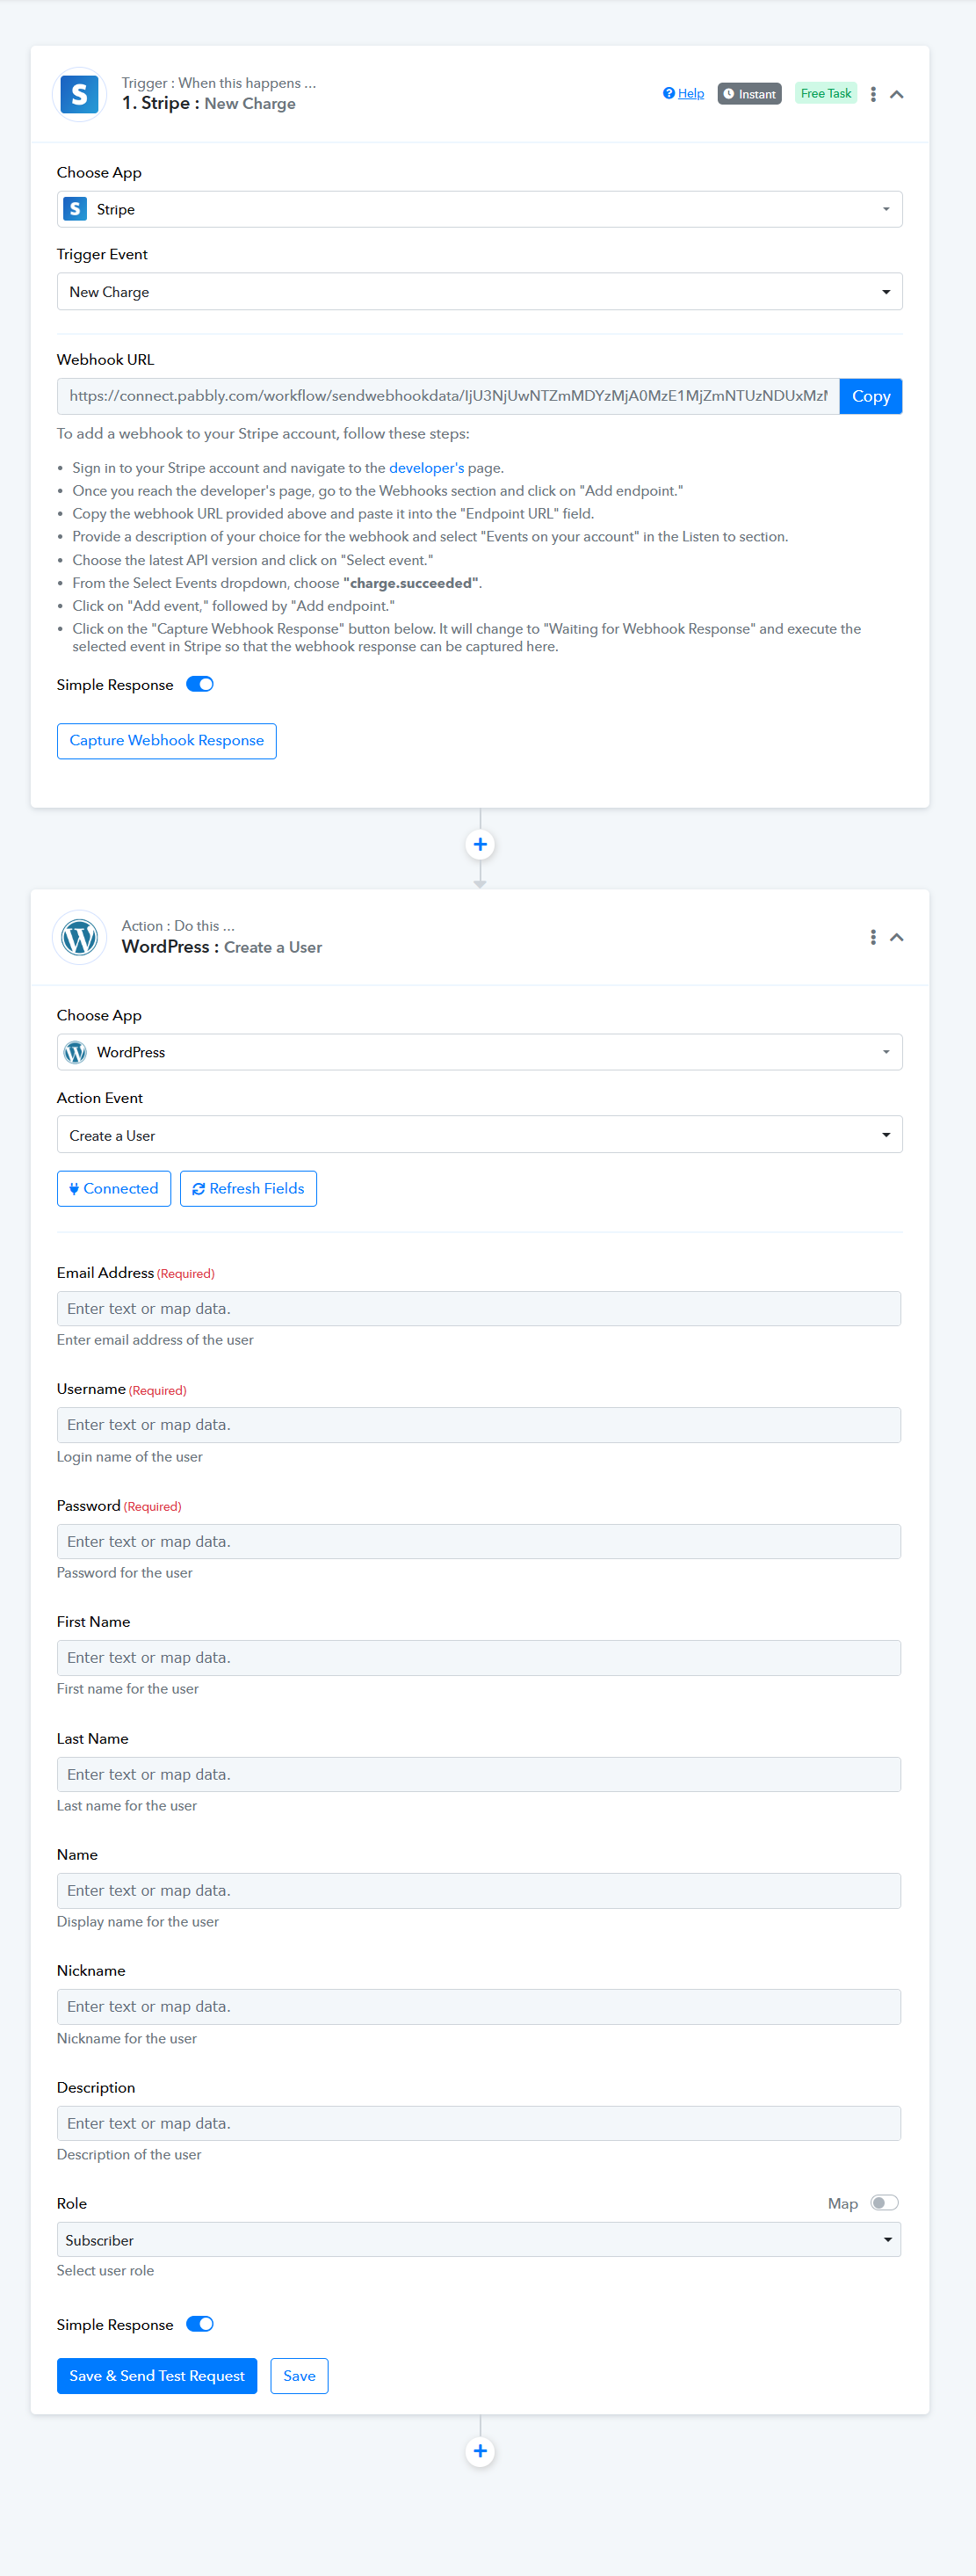Viewport: 976px width, 2576px height.
Task: Click the '1. Stripe : New Charge' title
Action: click(209, 104)
